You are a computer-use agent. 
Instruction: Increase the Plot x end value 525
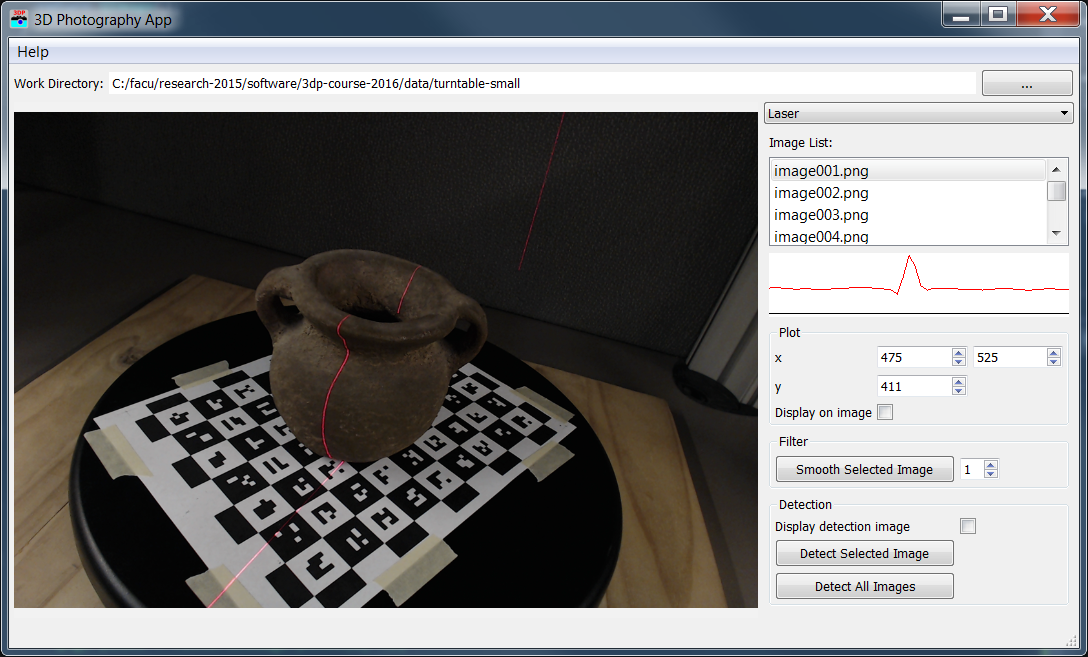(1054, 352)
